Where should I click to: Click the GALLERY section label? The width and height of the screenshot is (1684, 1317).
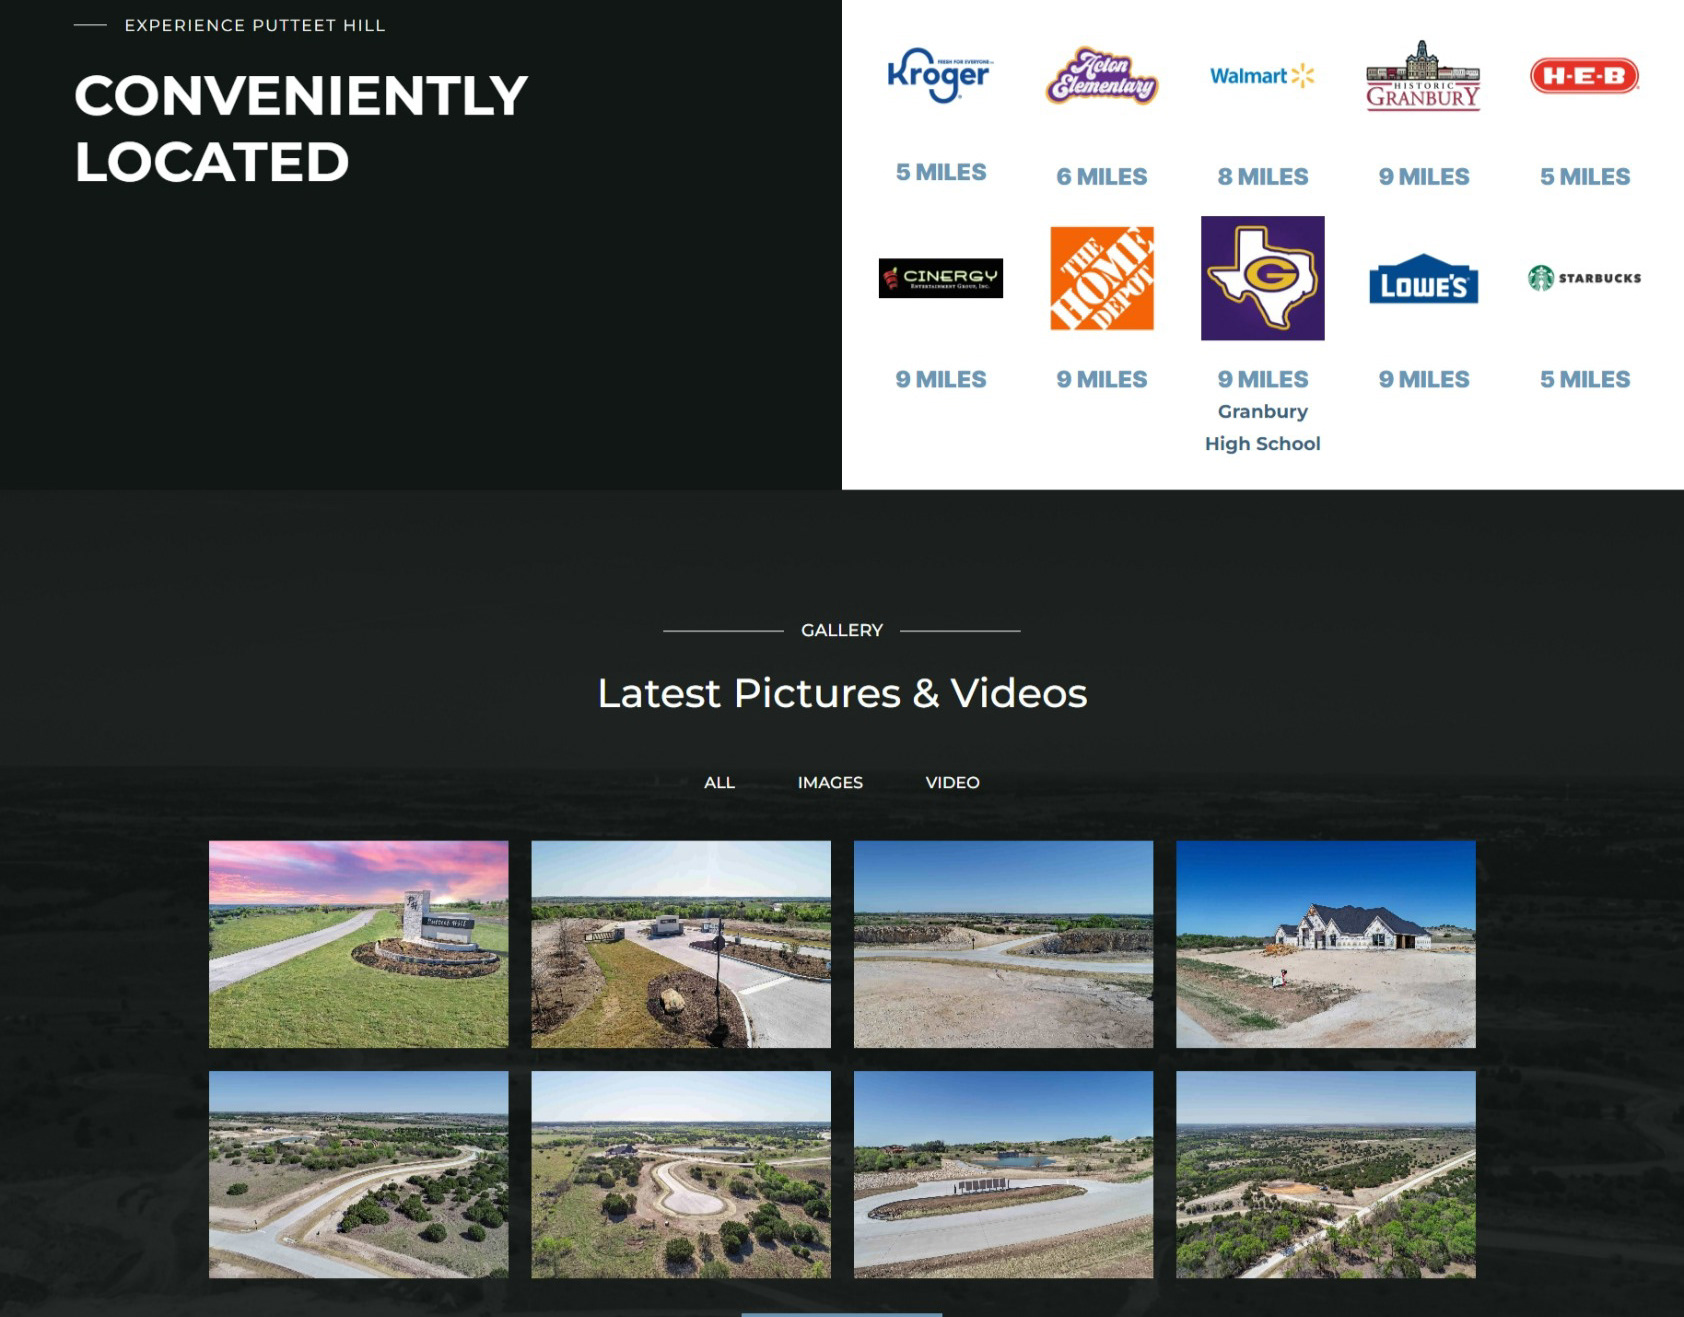(842, 630)
